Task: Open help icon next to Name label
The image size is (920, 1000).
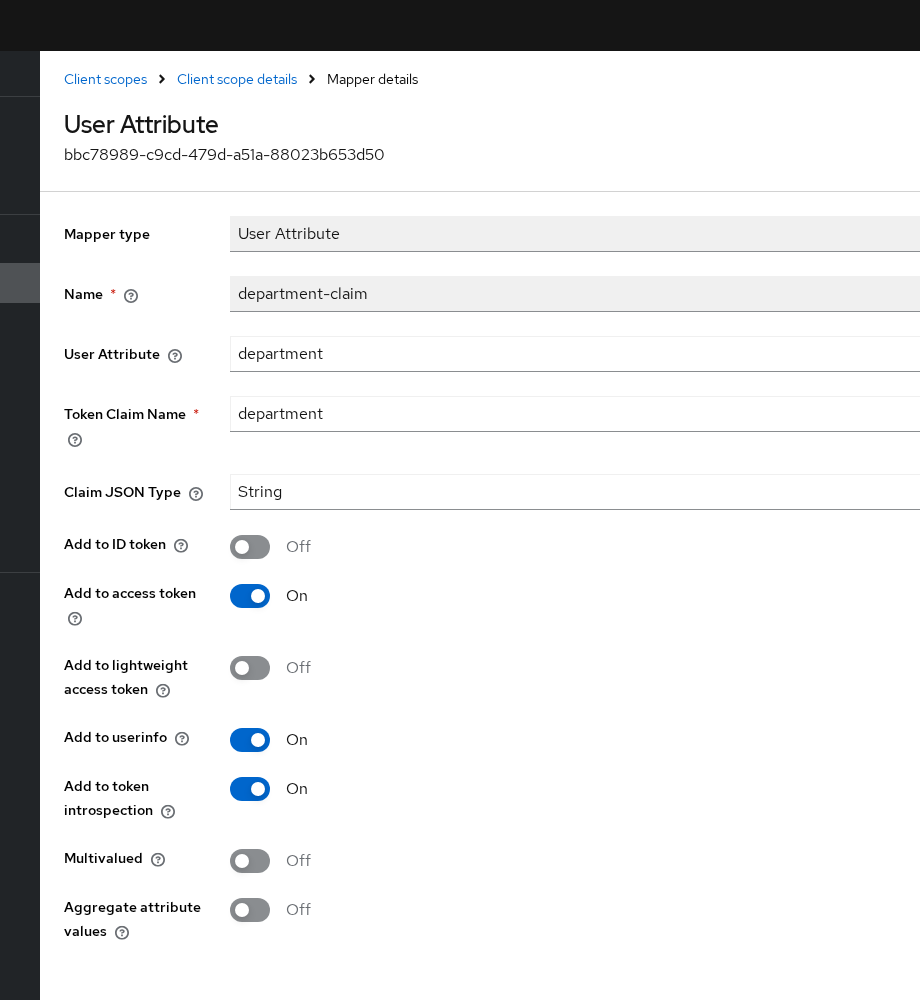Action: [x=131, y=296]
